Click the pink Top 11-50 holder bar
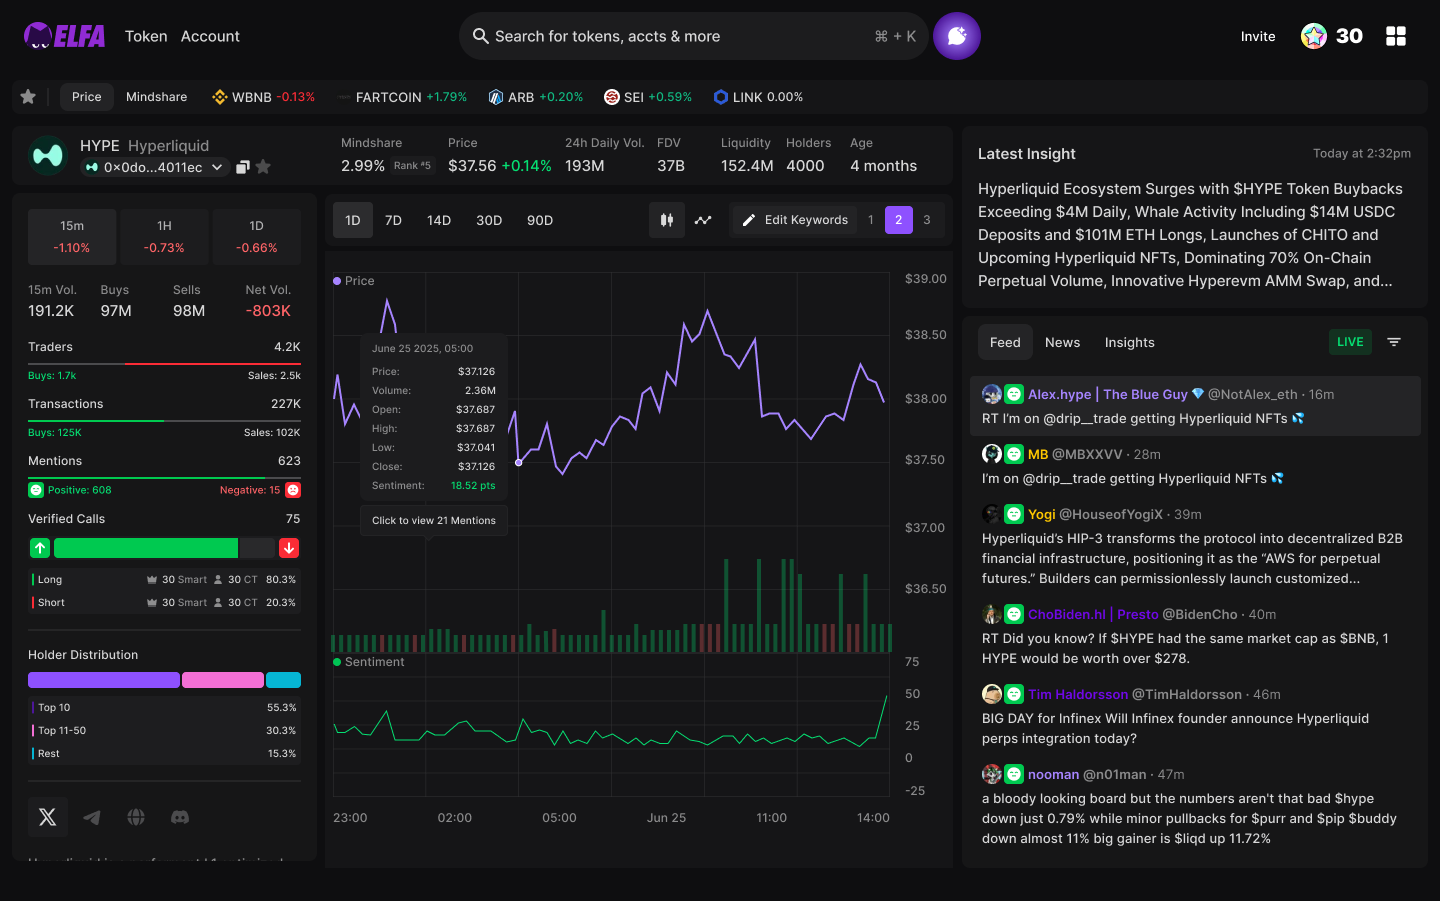Screen dimensions: 1440x901 223,680
